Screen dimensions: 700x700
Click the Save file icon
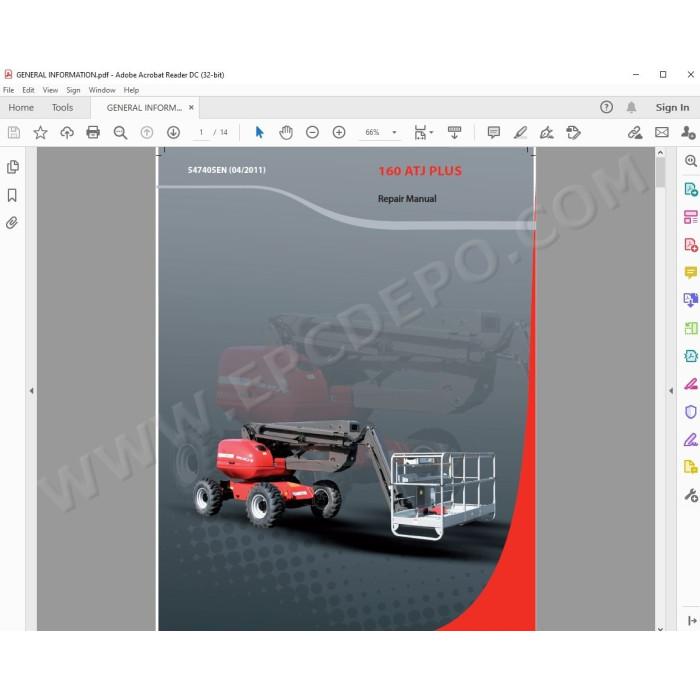[14, 133]
